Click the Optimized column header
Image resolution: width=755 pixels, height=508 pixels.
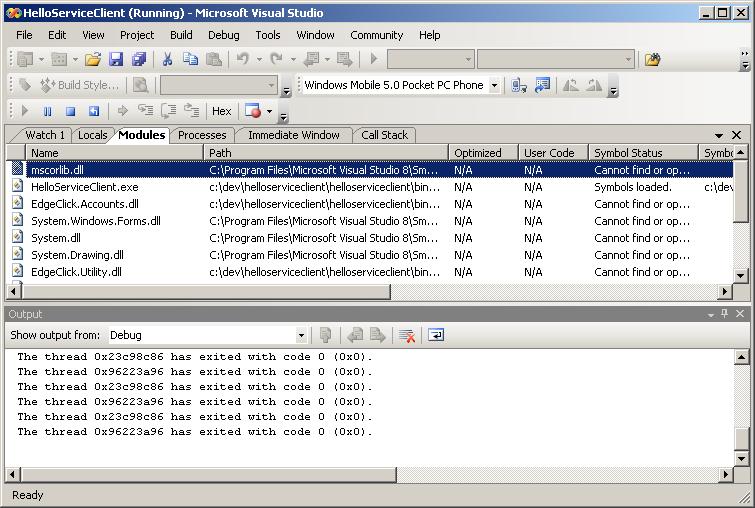point(483,153)
